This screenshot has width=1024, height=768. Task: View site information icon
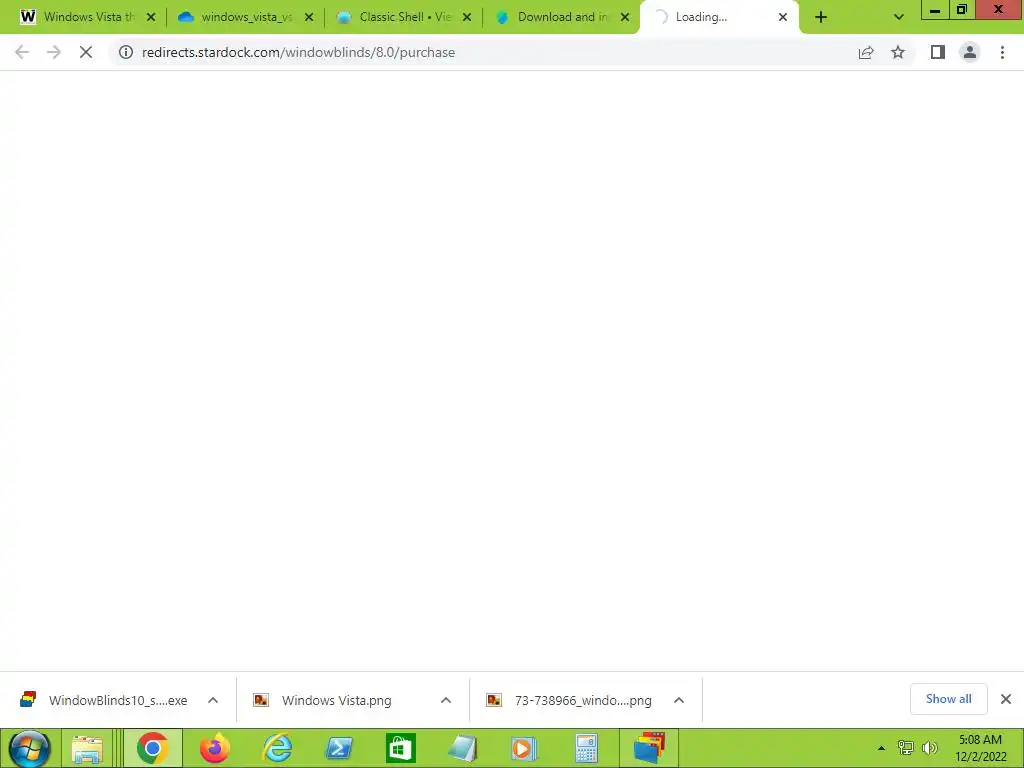(x=126, y=52)
